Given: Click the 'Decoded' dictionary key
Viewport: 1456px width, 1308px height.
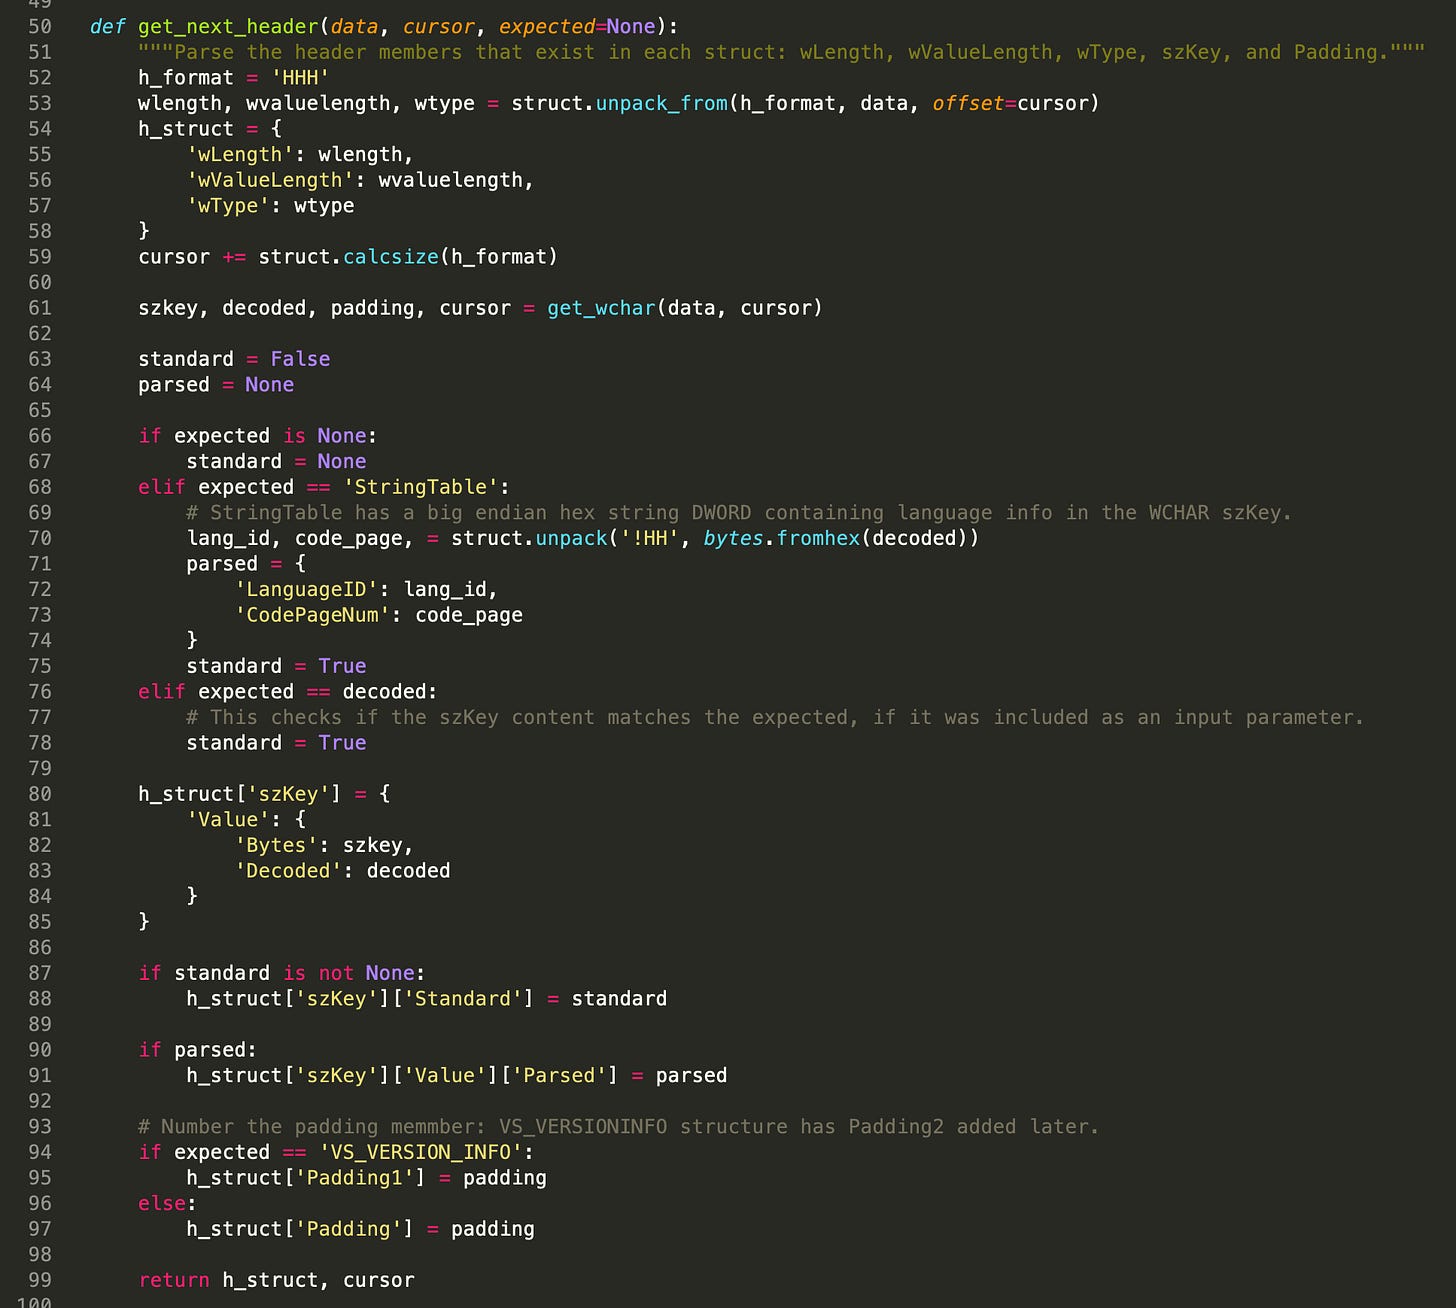Looking at the screenshot, I should (x=288, y=871).
